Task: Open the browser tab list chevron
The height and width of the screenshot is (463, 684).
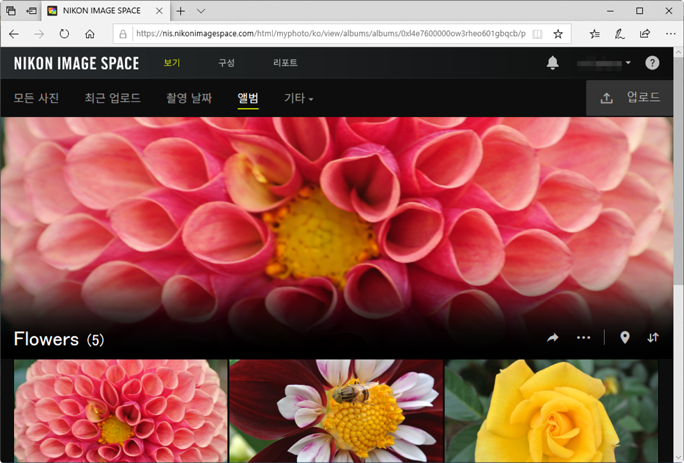Action: tap(201, 11)
